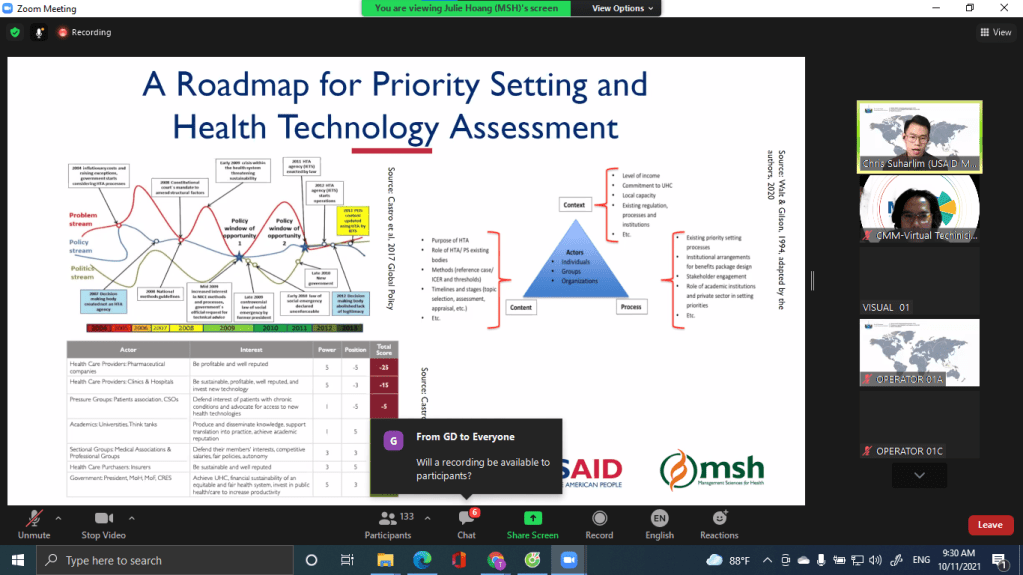Open chat message from GD notification
The height and width of the screenshot is (575, 1023).
[x=466, y=455]
